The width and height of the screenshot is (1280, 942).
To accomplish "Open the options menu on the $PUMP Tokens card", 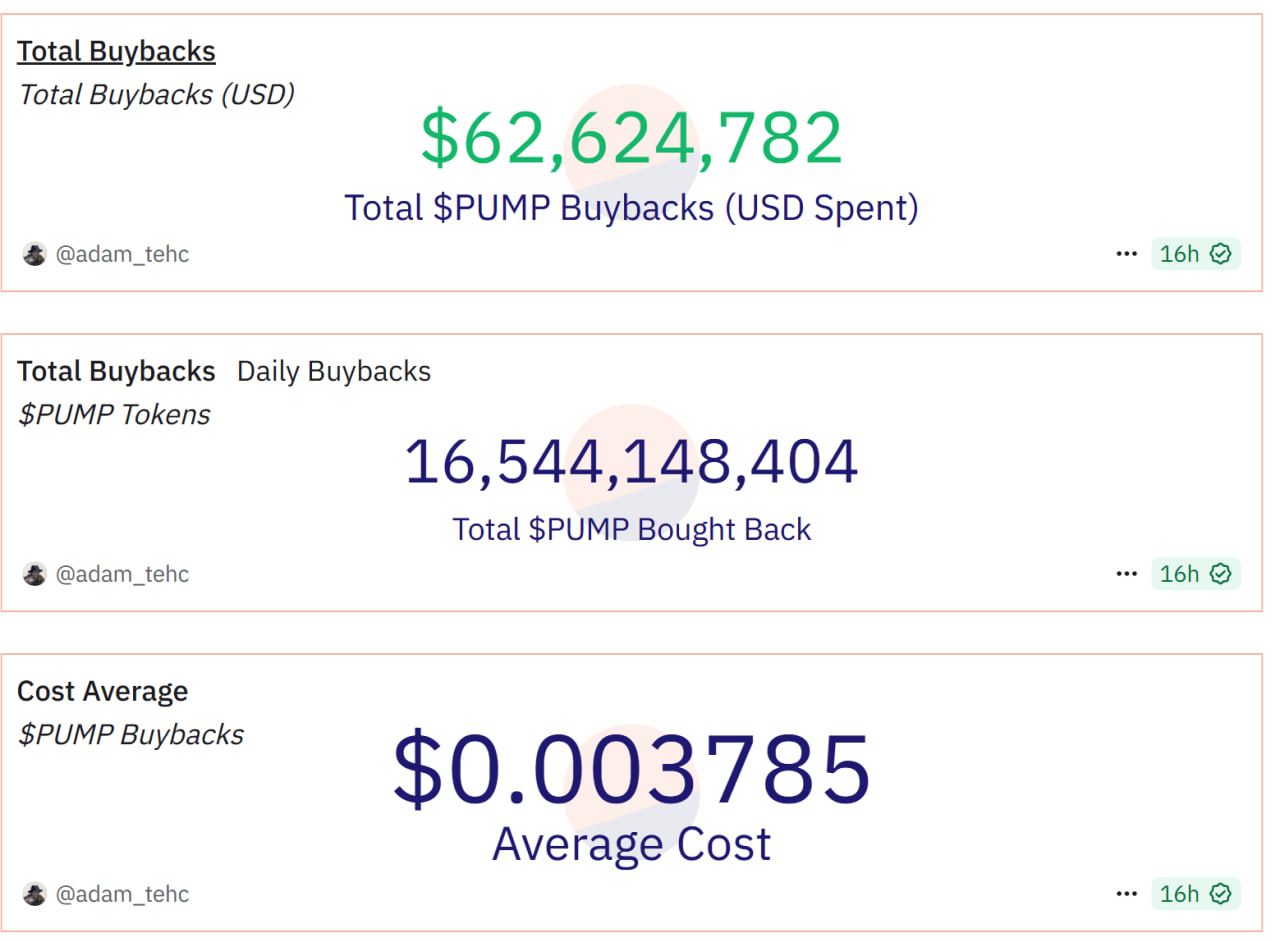I will (1126, 573).
